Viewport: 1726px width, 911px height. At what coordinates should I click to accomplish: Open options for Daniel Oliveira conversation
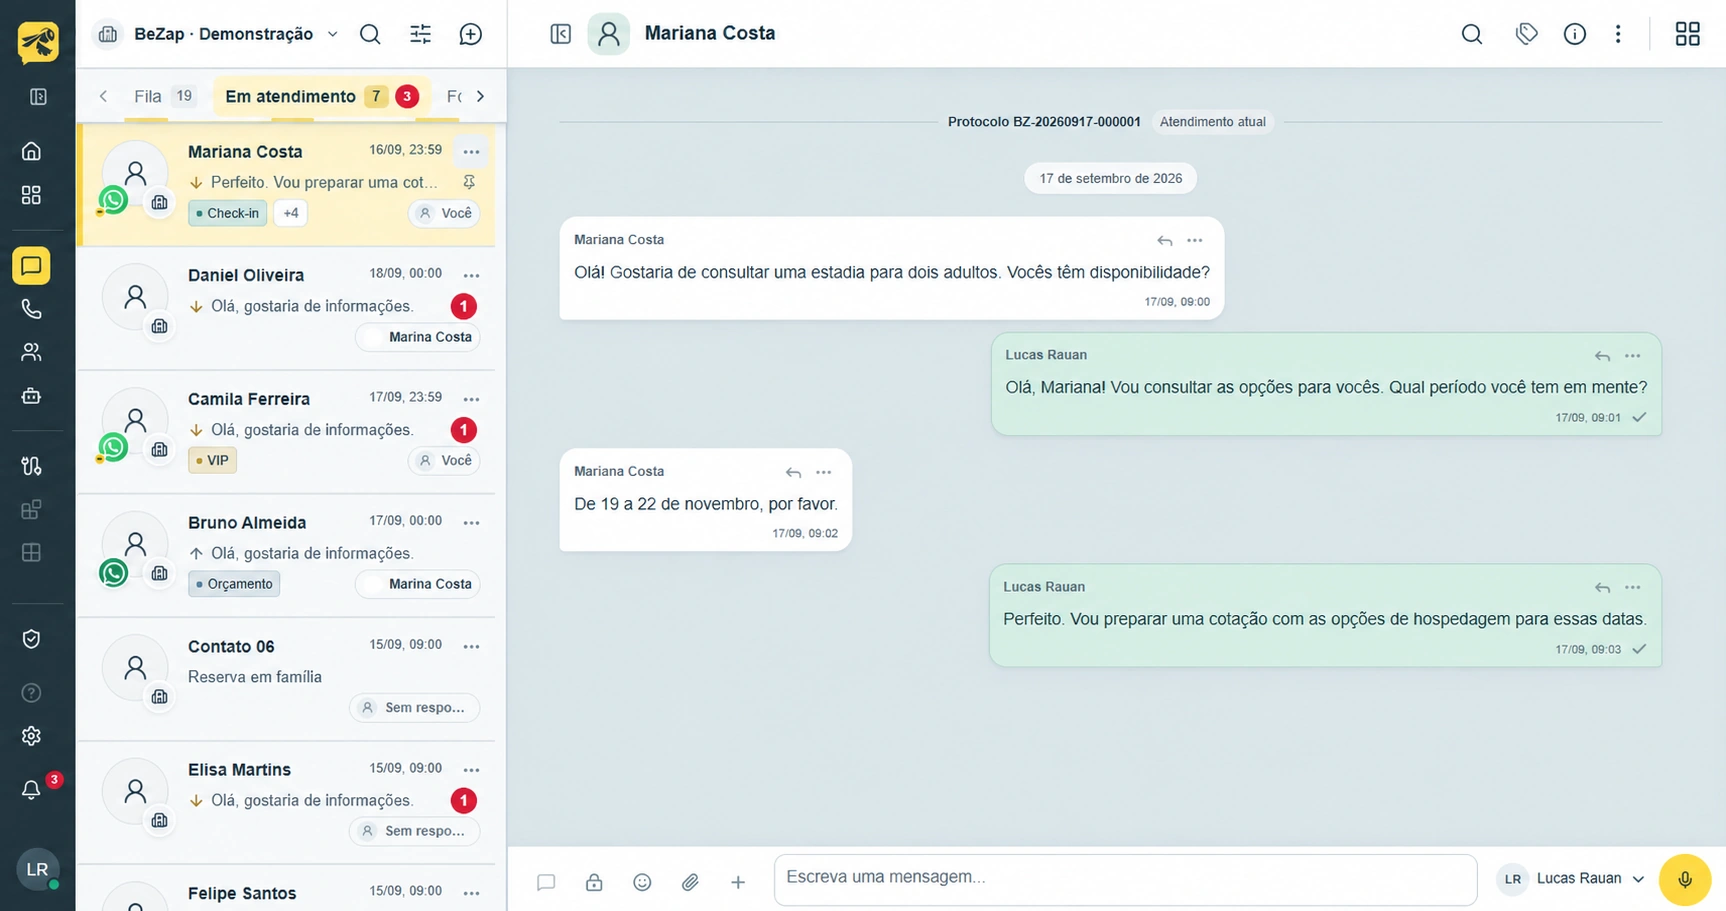click(471, 275)
